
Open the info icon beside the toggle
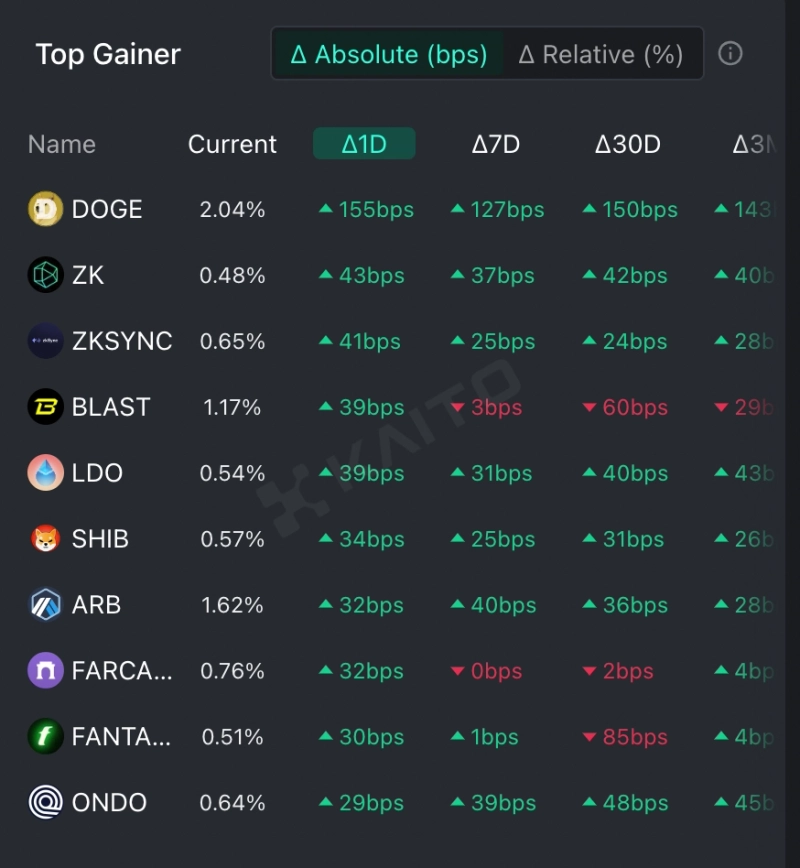731,53
